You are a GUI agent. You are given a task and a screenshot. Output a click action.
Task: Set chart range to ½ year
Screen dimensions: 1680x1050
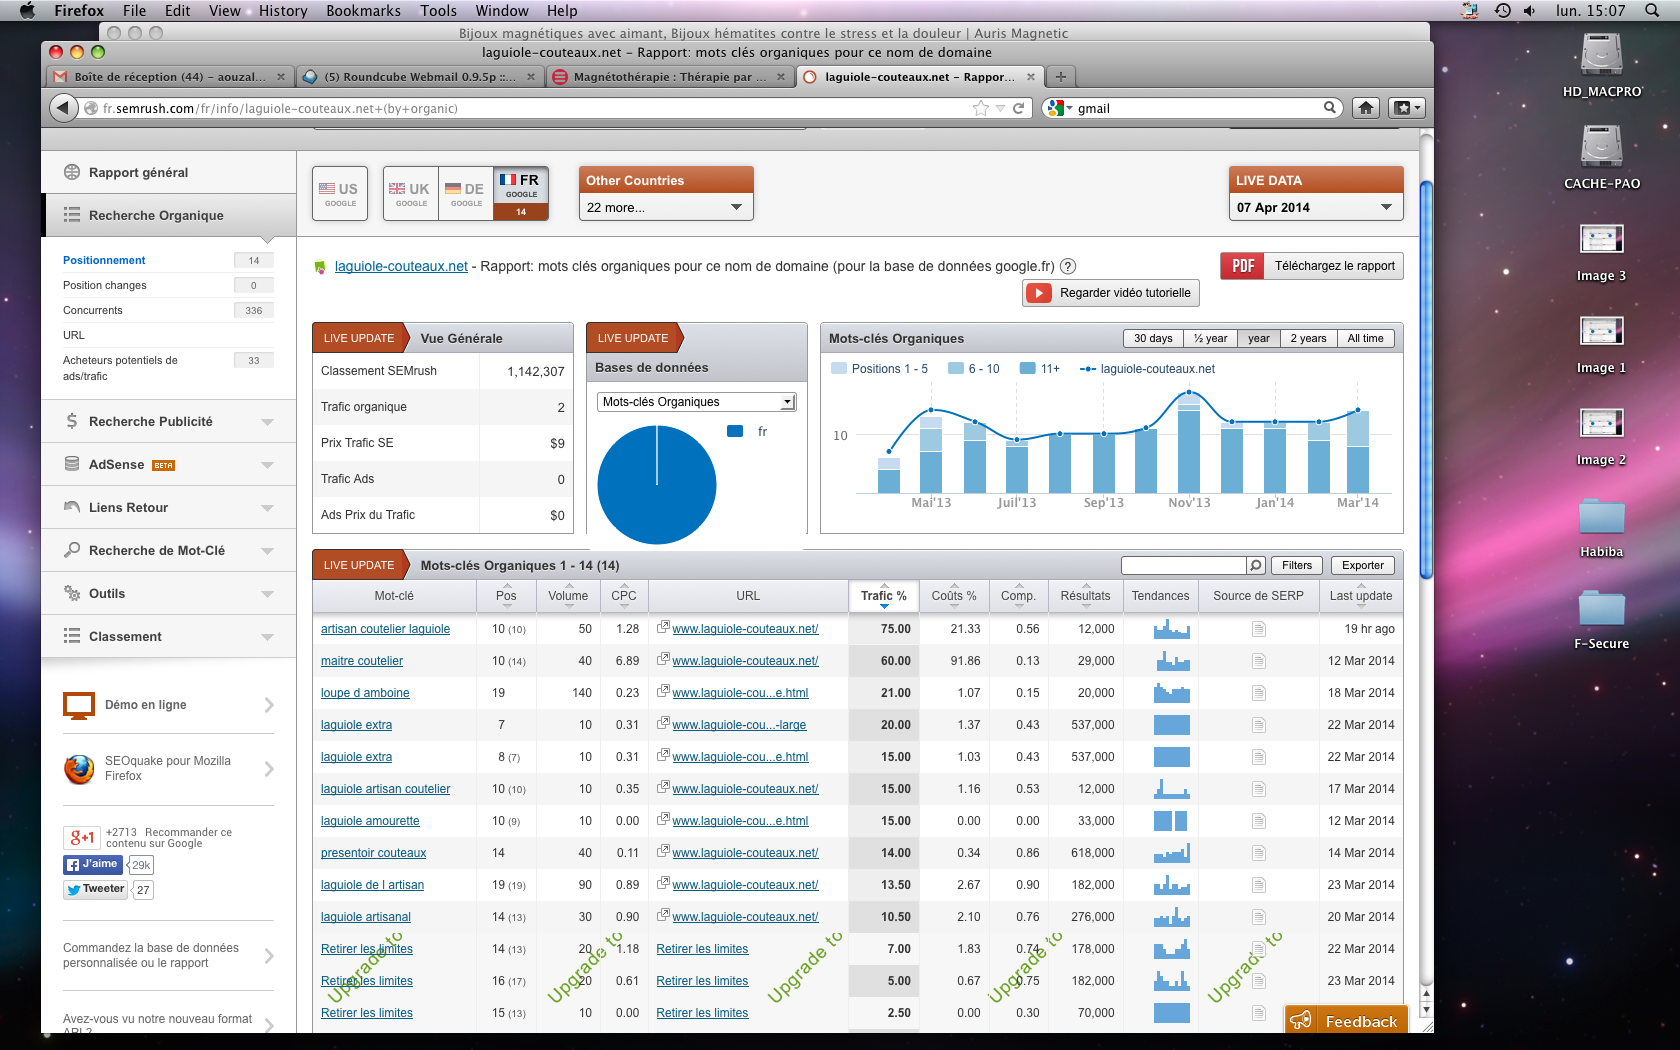pos(1210,338)
